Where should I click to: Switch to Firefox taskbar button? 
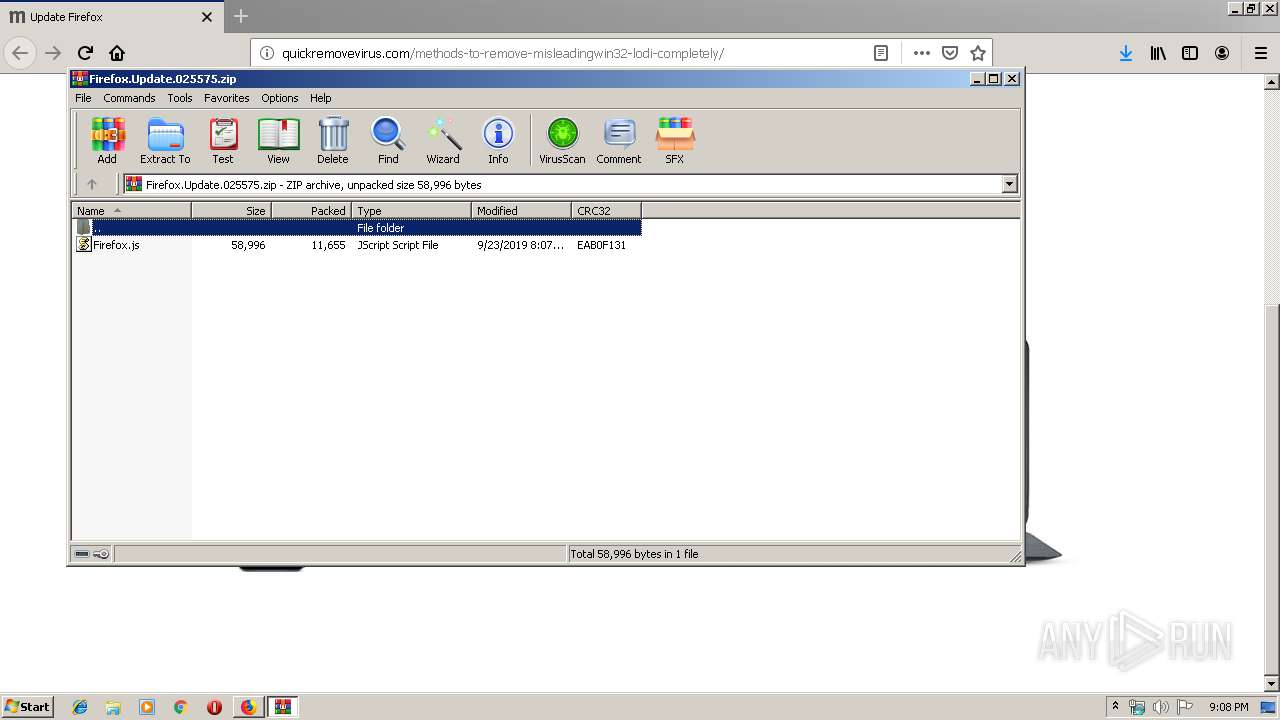pos(248,707)
